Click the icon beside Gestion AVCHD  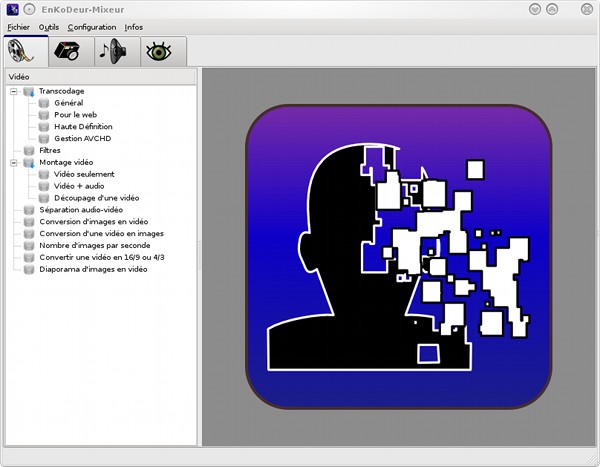click(x=44, y=139)
